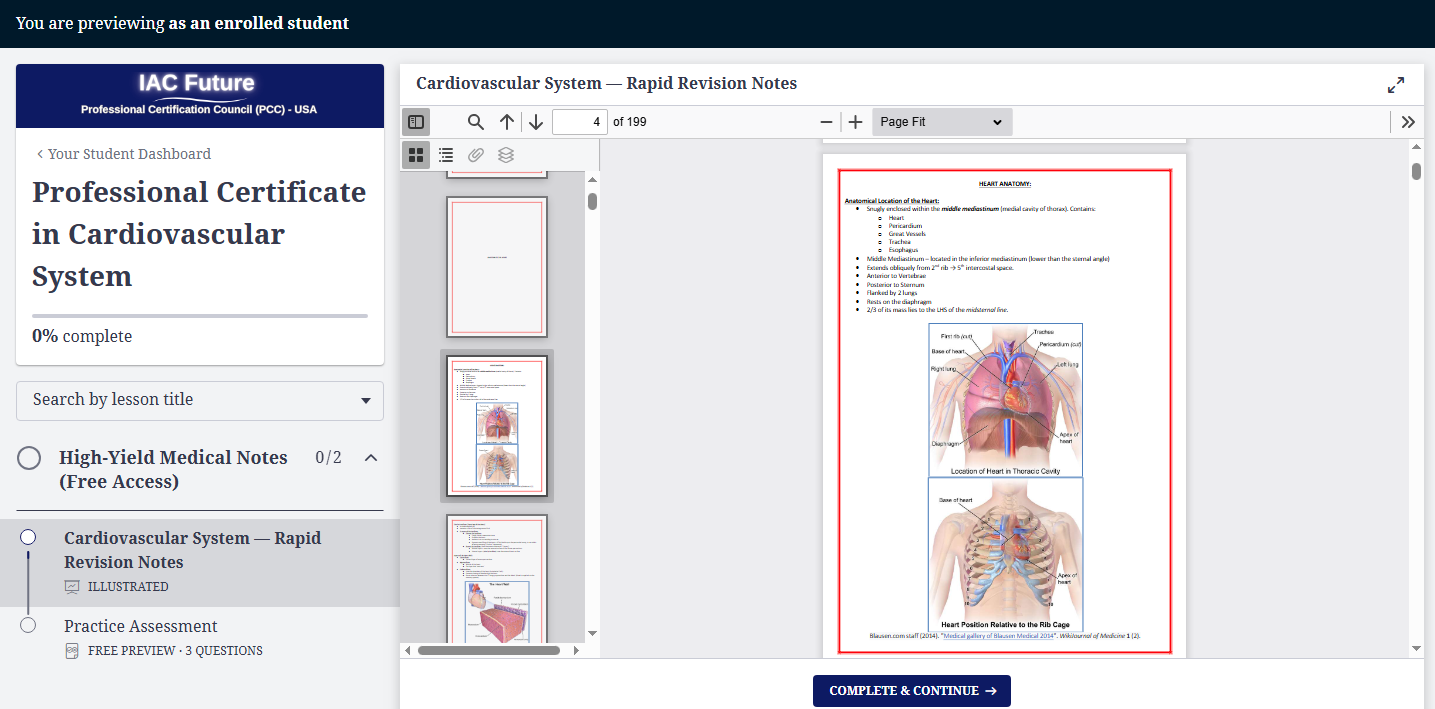Expand the lesson viewer to fullscreen
The width and height of the screenshot is (1435, 709).
click(1396, 85)
